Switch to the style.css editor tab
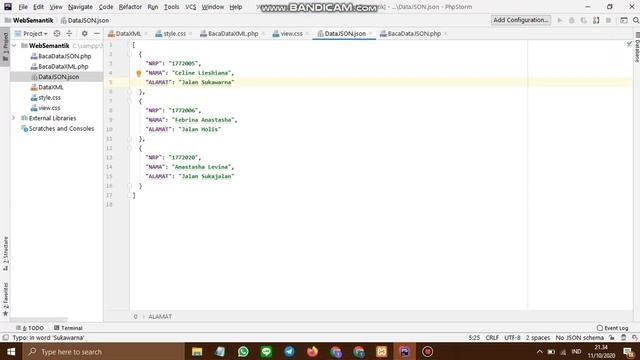Viewport: 640px width, 360px height. point(174,33)
